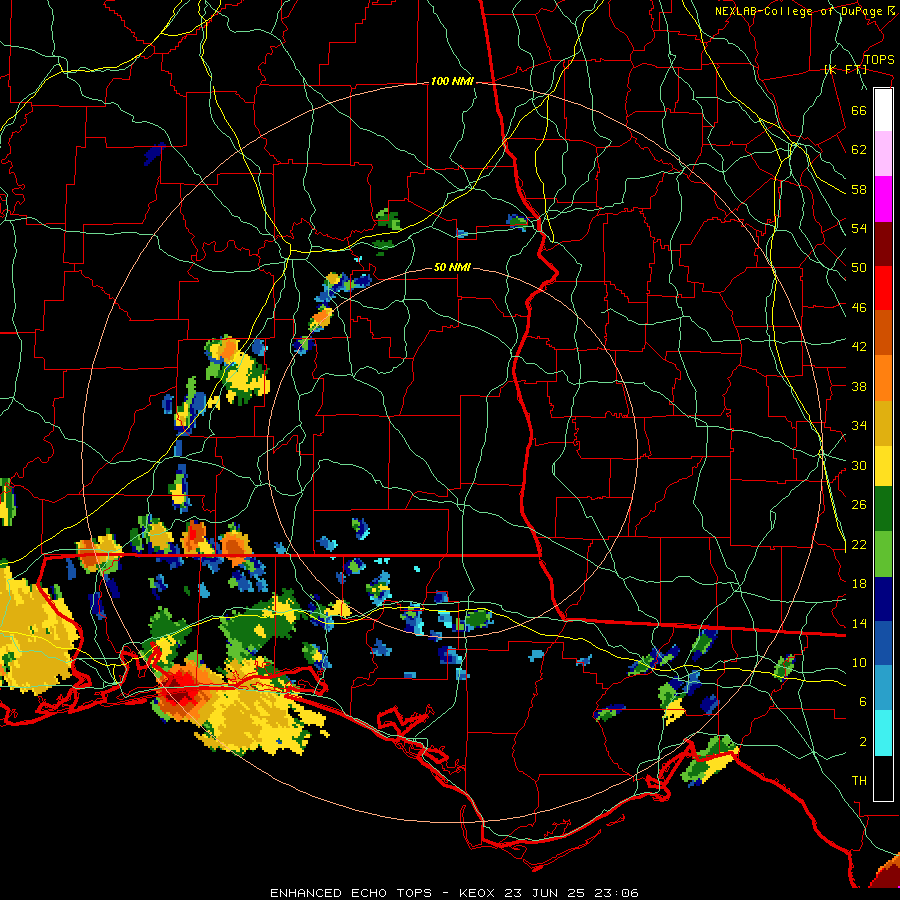Click the K FT units label

[845, 70]
